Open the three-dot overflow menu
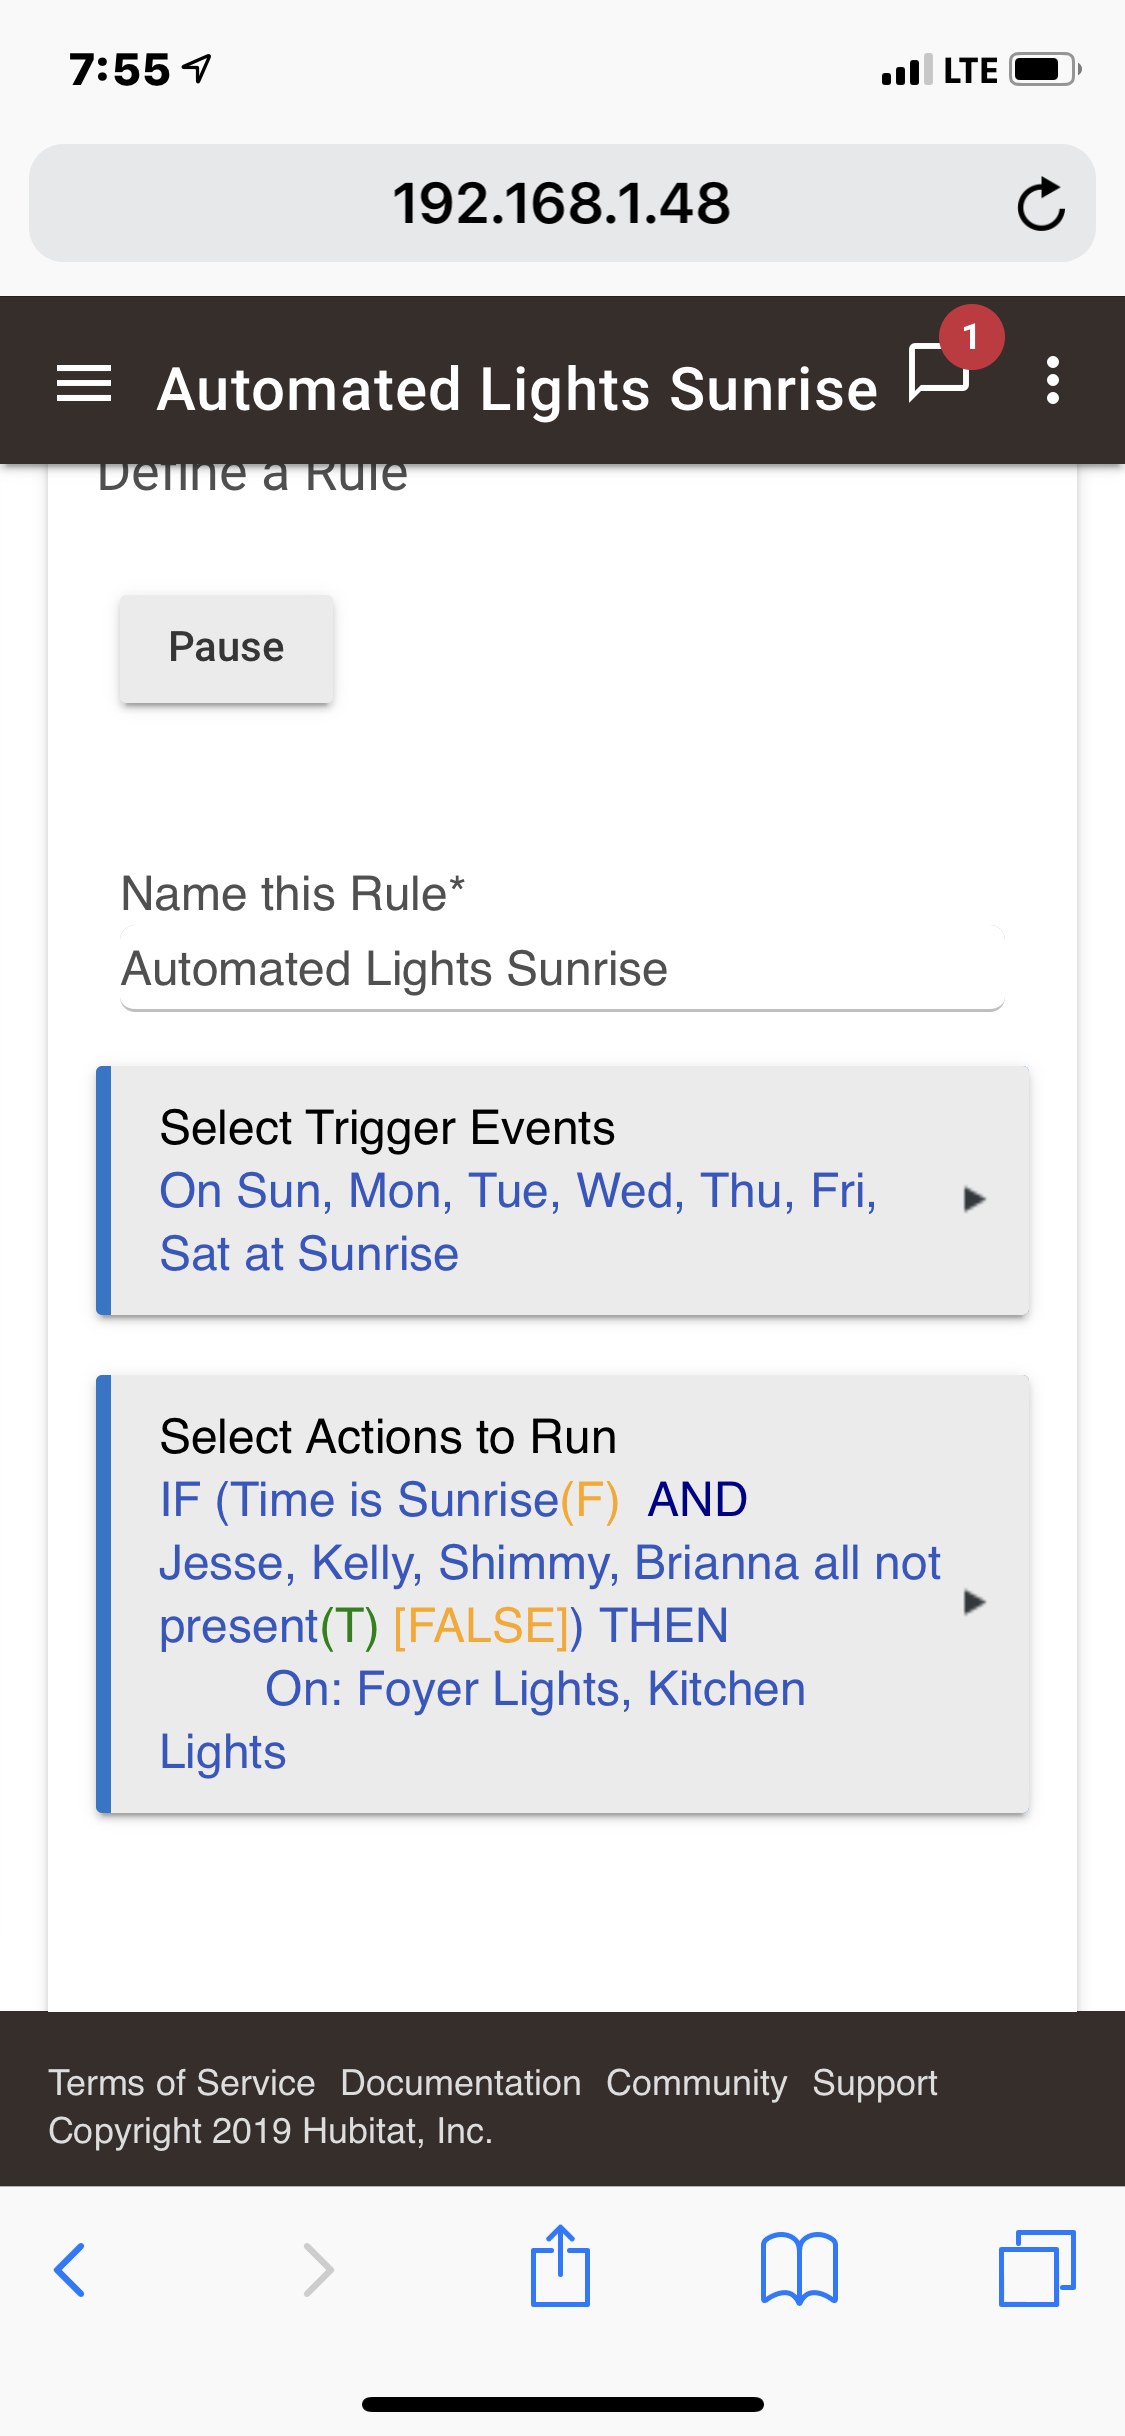The height and width of the screenshot is (2436, 1125). tap(1052, 380)
